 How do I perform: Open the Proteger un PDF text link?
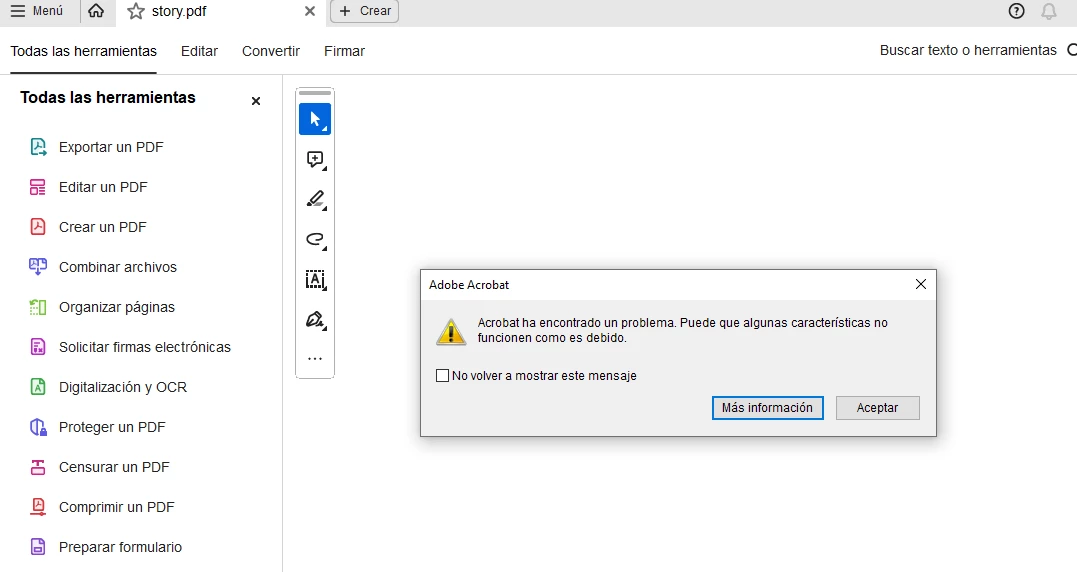point(112,427)
